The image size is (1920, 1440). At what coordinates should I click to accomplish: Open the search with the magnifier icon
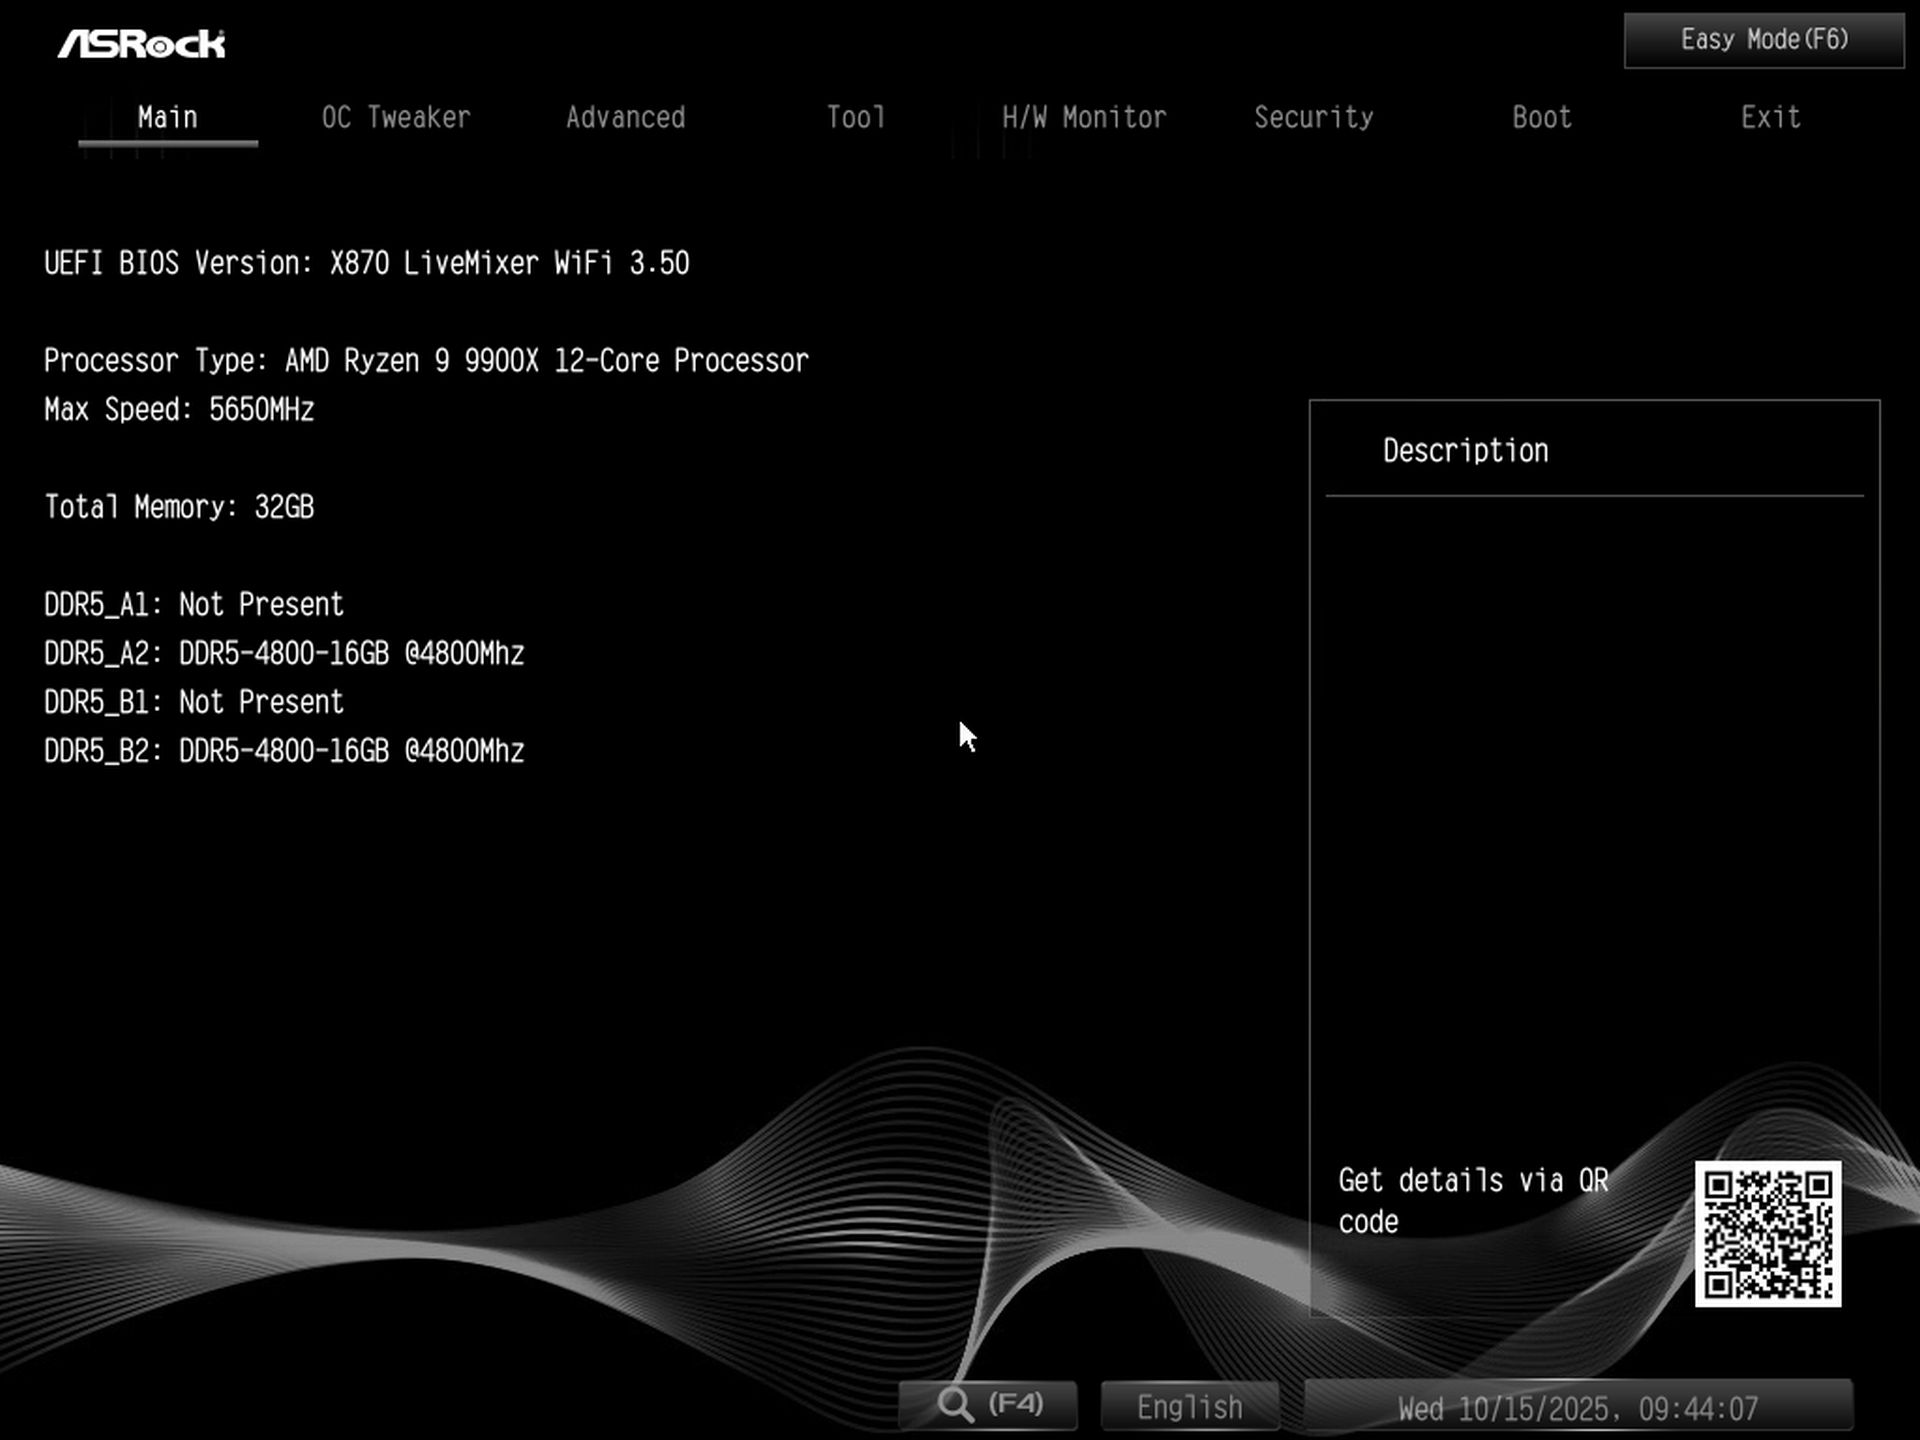click(x=987, y=1403)
